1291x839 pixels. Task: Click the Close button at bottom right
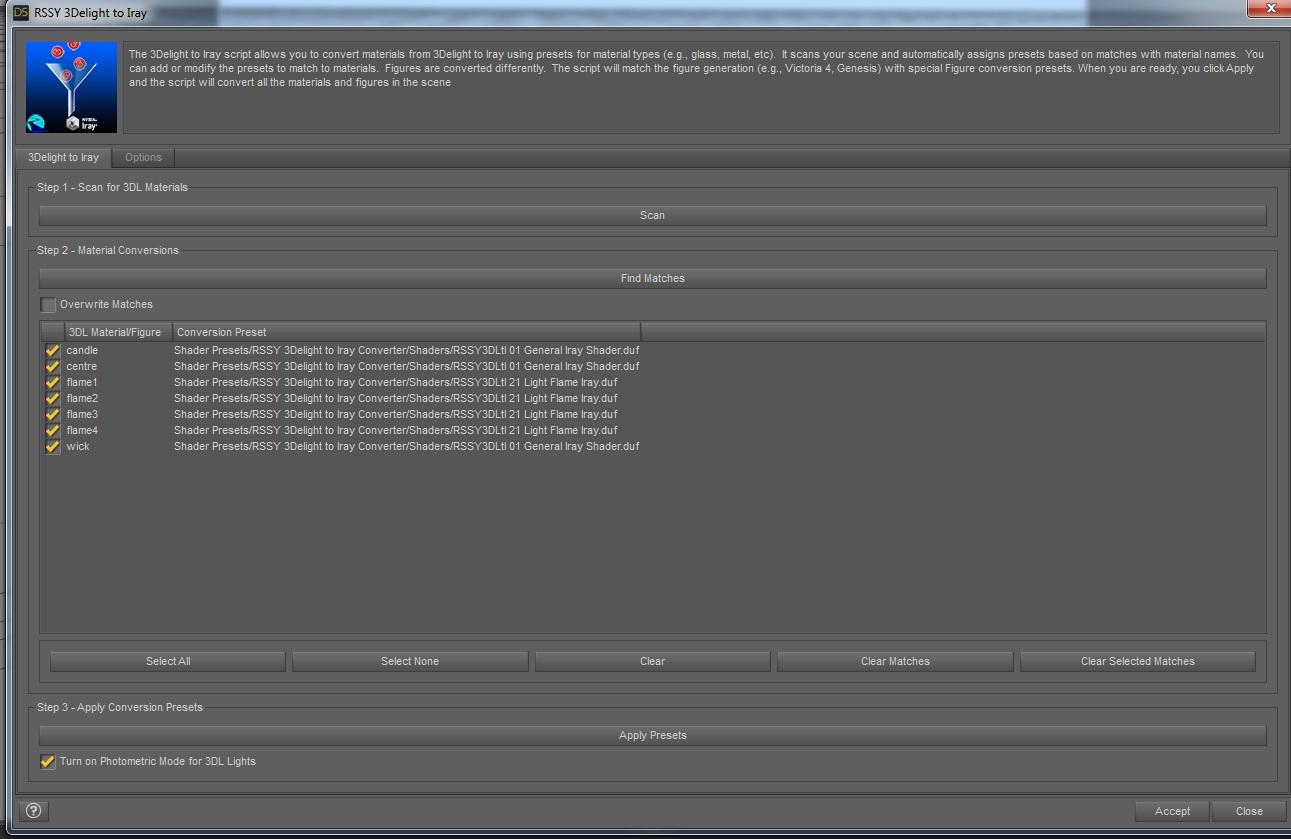[x=1249, y=811]
